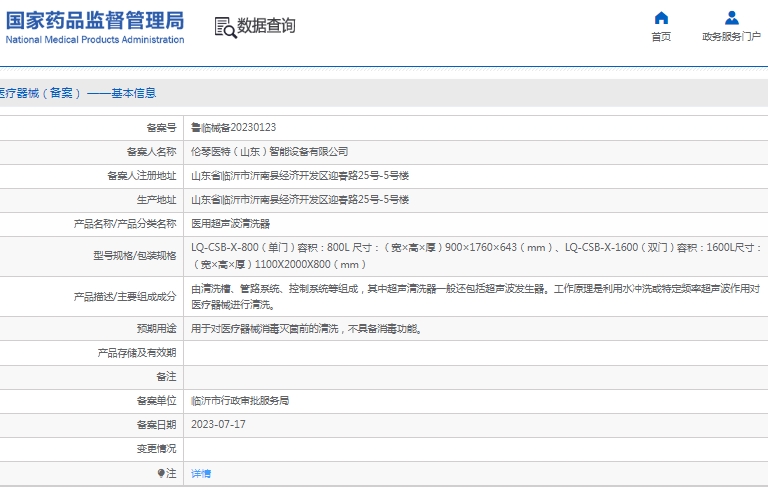
Task: Click the National Medical Products Administration text
Action: click(95, 40)
